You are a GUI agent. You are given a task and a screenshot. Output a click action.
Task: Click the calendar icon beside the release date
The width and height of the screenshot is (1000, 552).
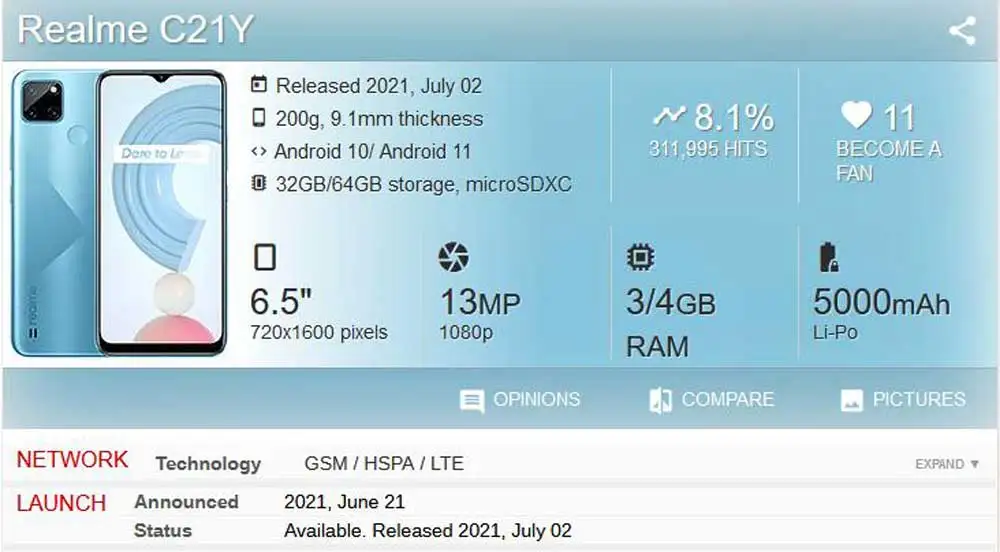click(x=258, y=84)
